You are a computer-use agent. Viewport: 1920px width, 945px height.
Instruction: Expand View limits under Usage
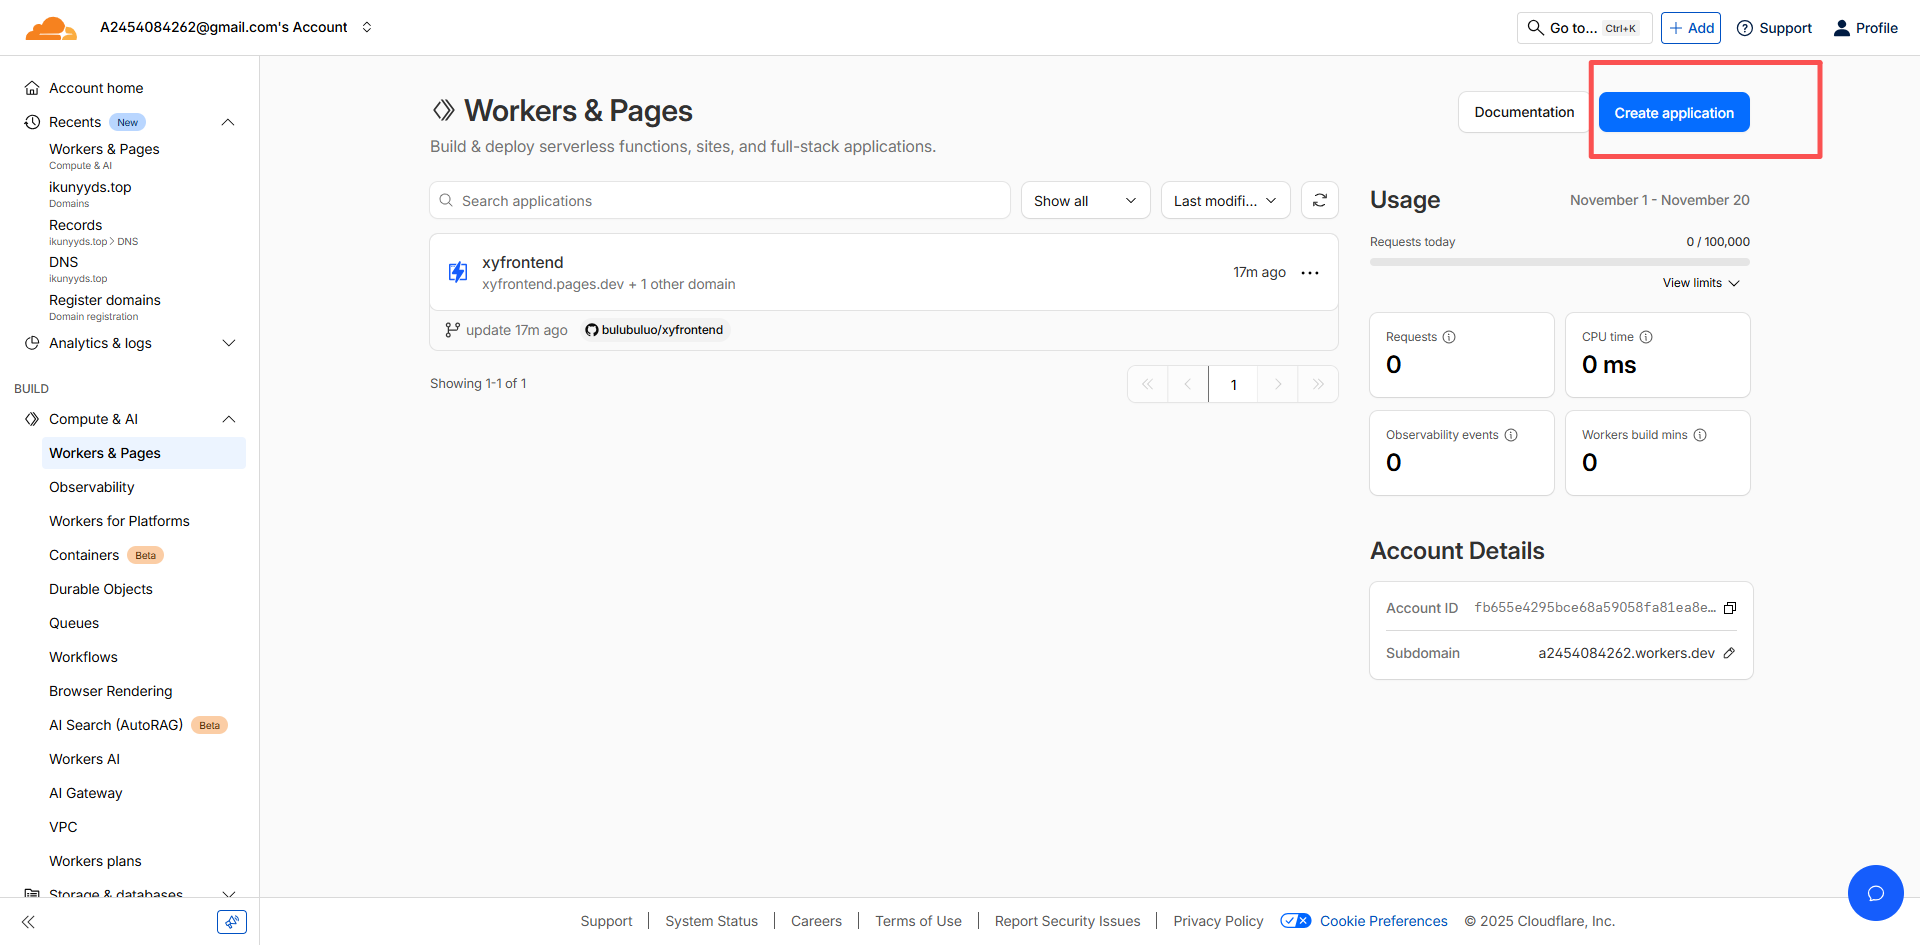tap(1701, 283)
